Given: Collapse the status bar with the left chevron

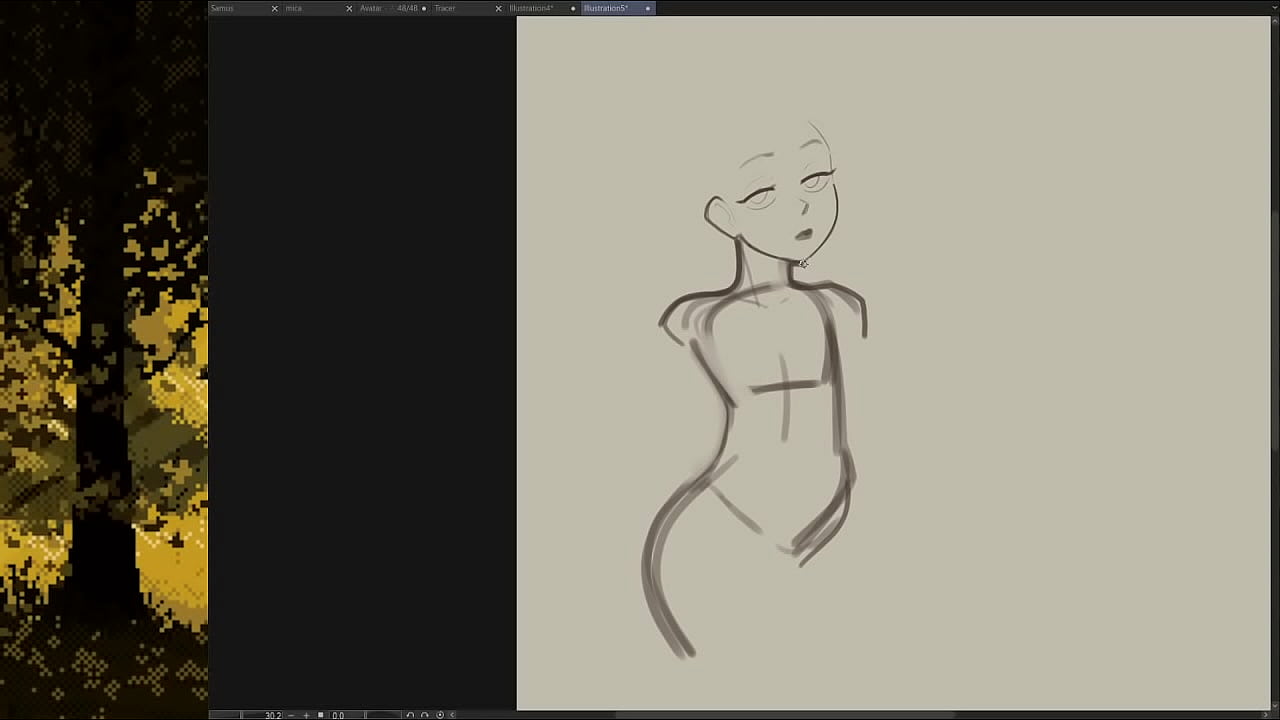Looking at the screenshot, I should tap(452, 715).
